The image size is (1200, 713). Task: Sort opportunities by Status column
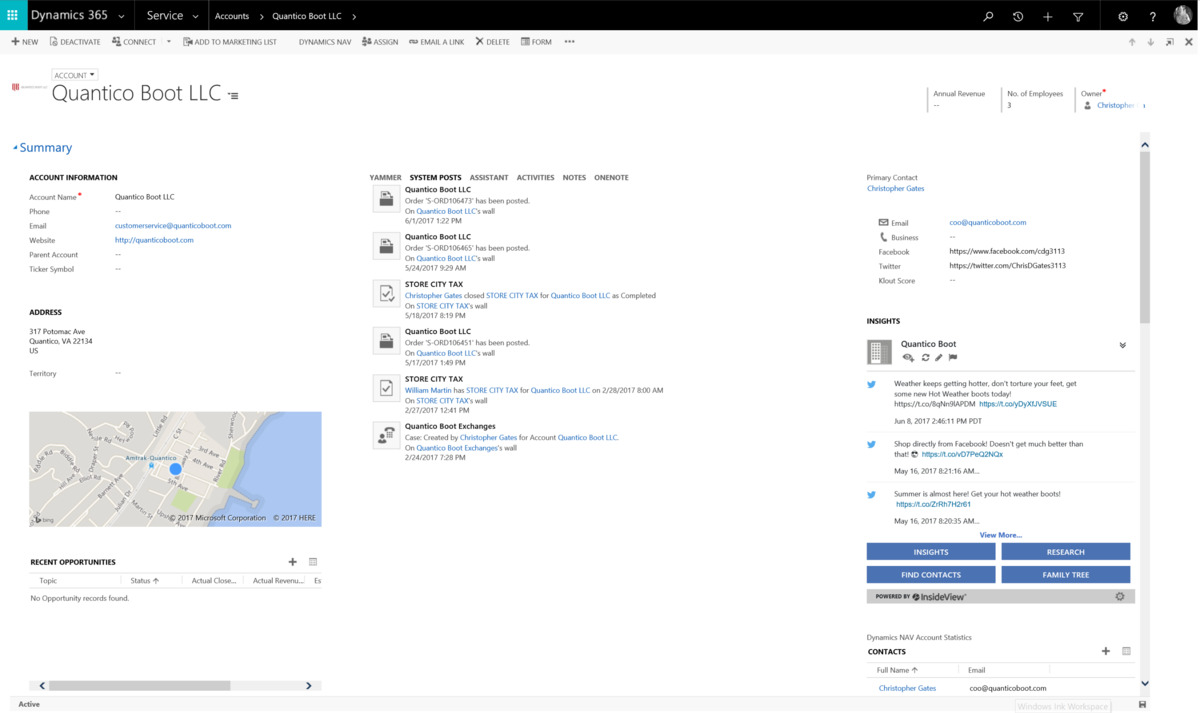click(145, 580)
